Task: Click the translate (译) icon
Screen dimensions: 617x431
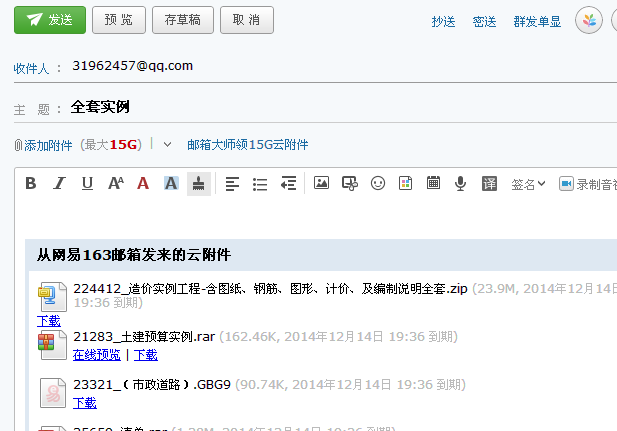Action: tap(489, 183)
